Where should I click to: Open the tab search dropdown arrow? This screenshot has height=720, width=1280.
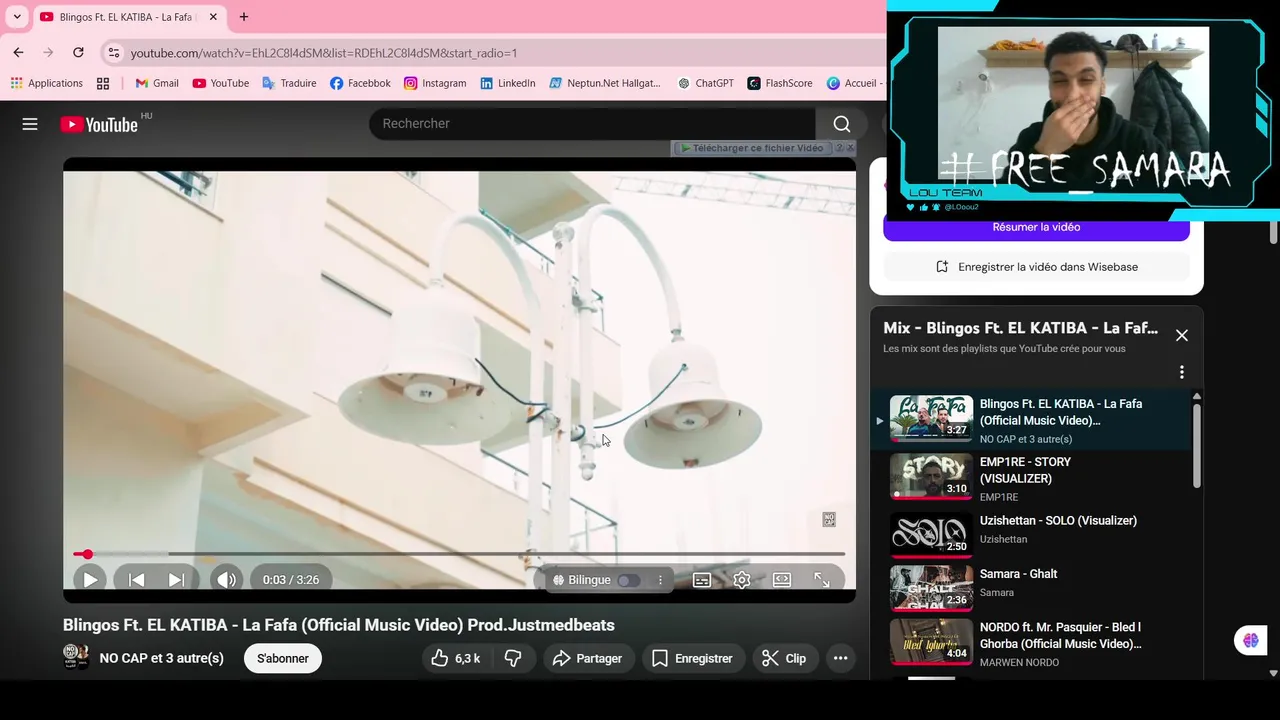click(x=17, y=17)
